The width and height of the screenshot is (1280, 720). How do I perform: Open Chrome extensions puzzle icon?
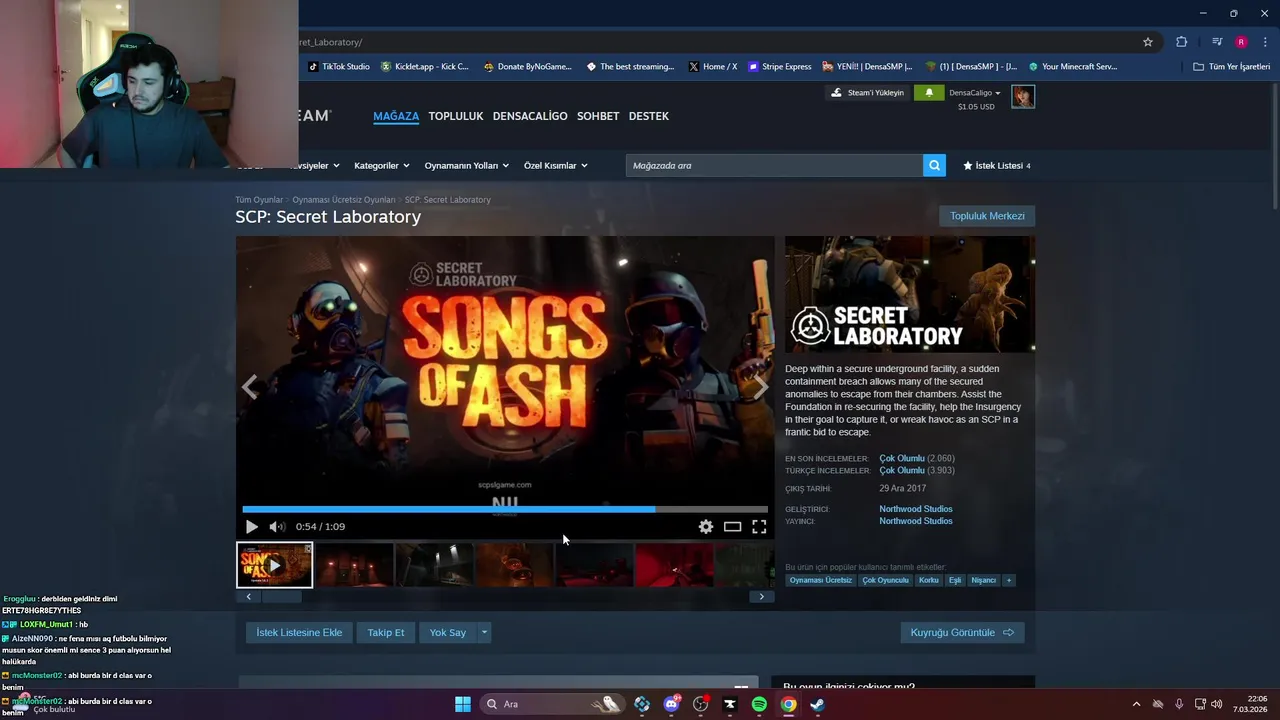pyautogui.click(x=1182, y=42)
